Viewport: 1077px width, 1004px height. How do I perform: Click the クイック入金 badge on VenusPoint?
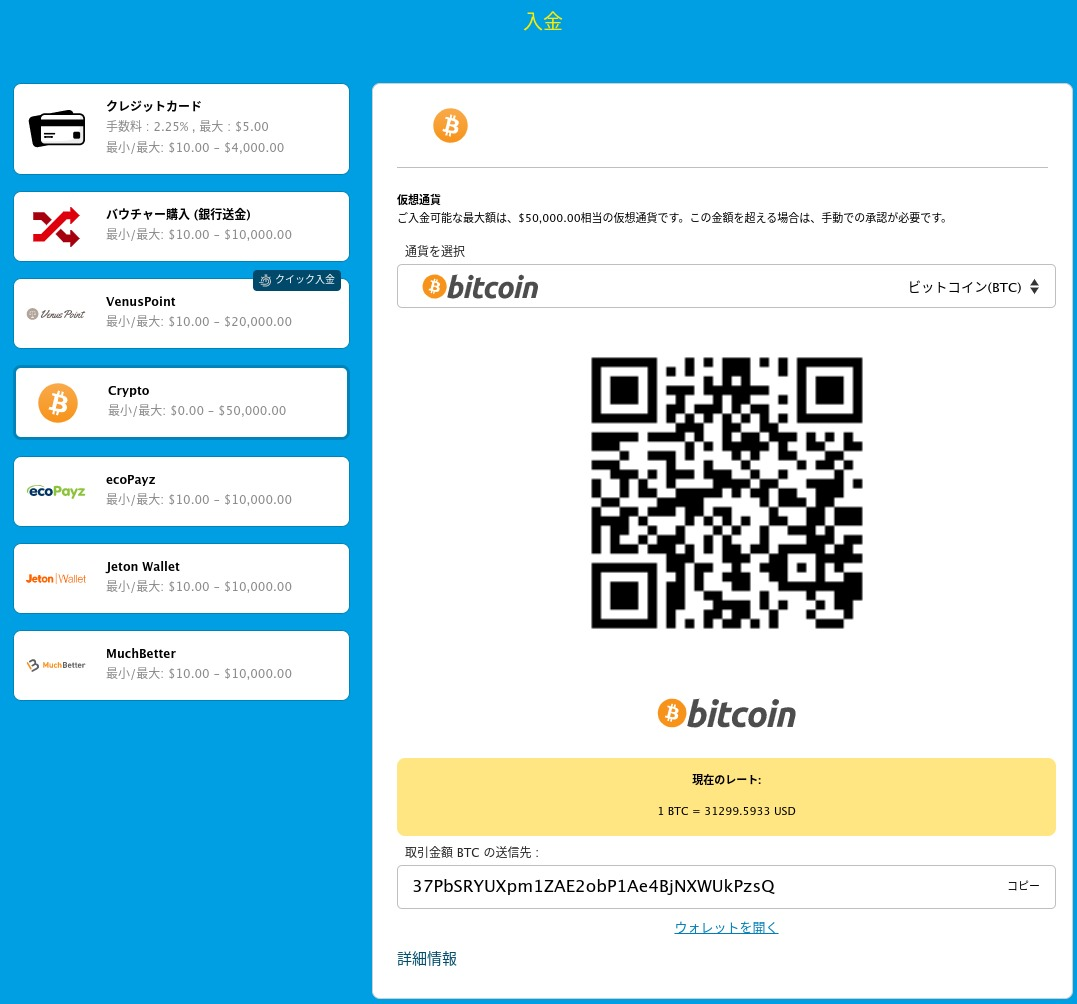[297, 279]
